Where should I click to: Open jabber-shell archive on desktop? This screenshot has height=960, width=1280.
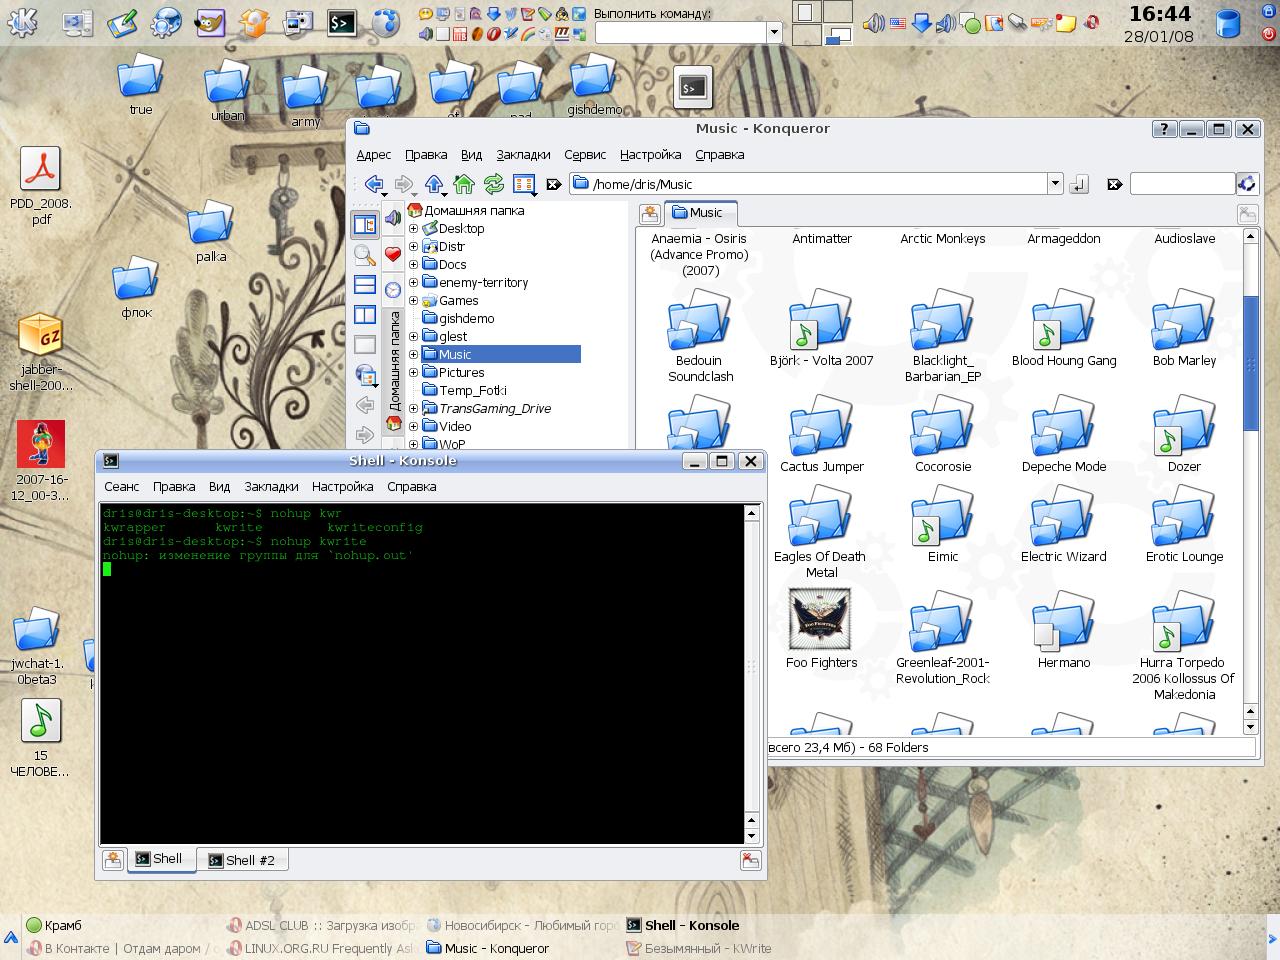click(x=41, y=352)
